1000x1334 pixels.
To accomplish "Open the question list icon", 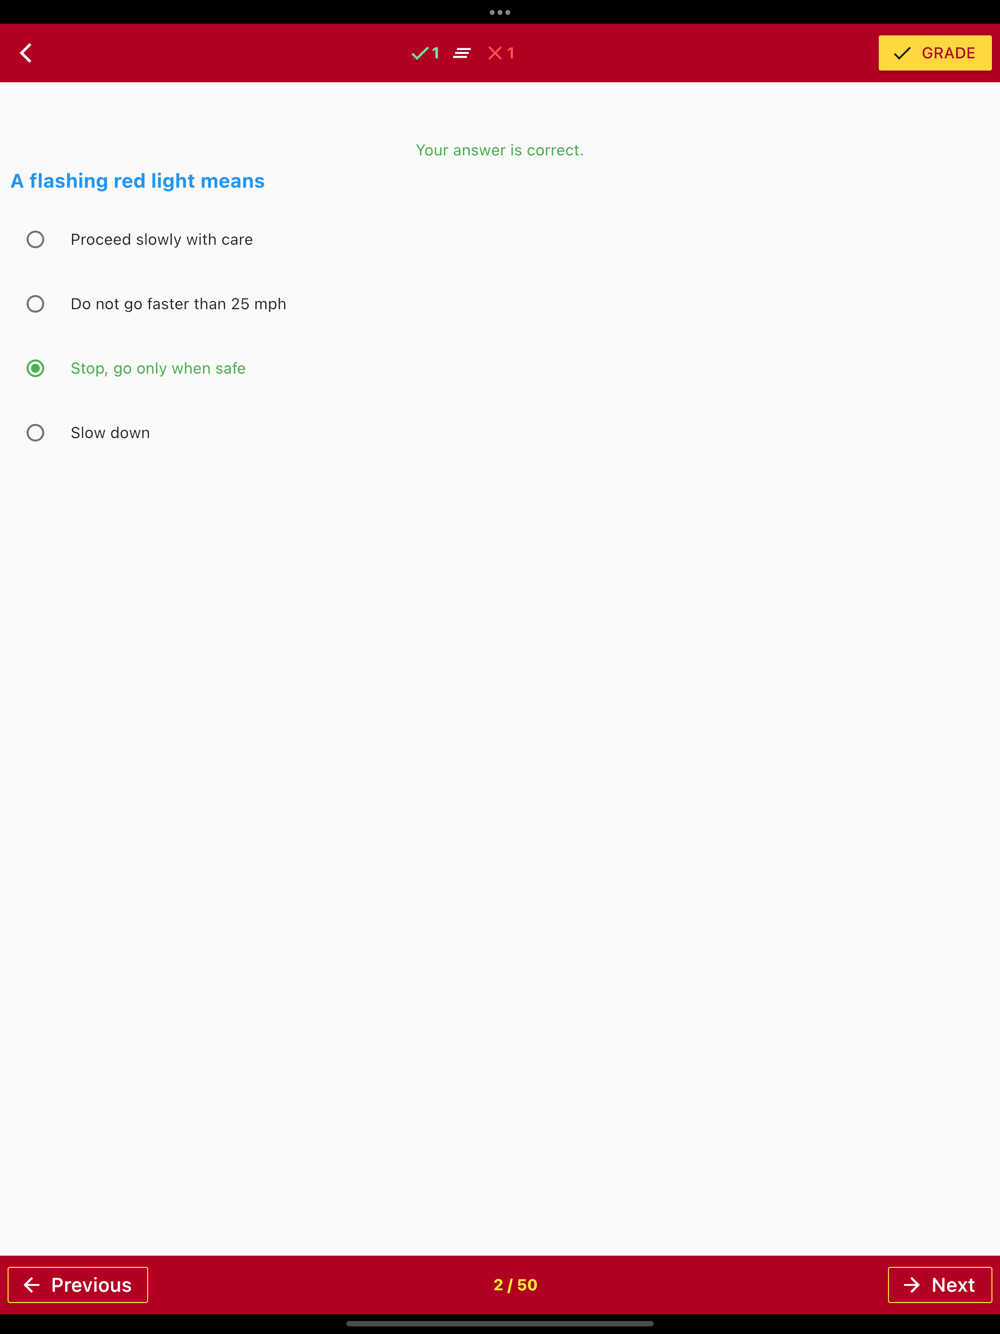I will pyautogui.click(x=462, y=53).
